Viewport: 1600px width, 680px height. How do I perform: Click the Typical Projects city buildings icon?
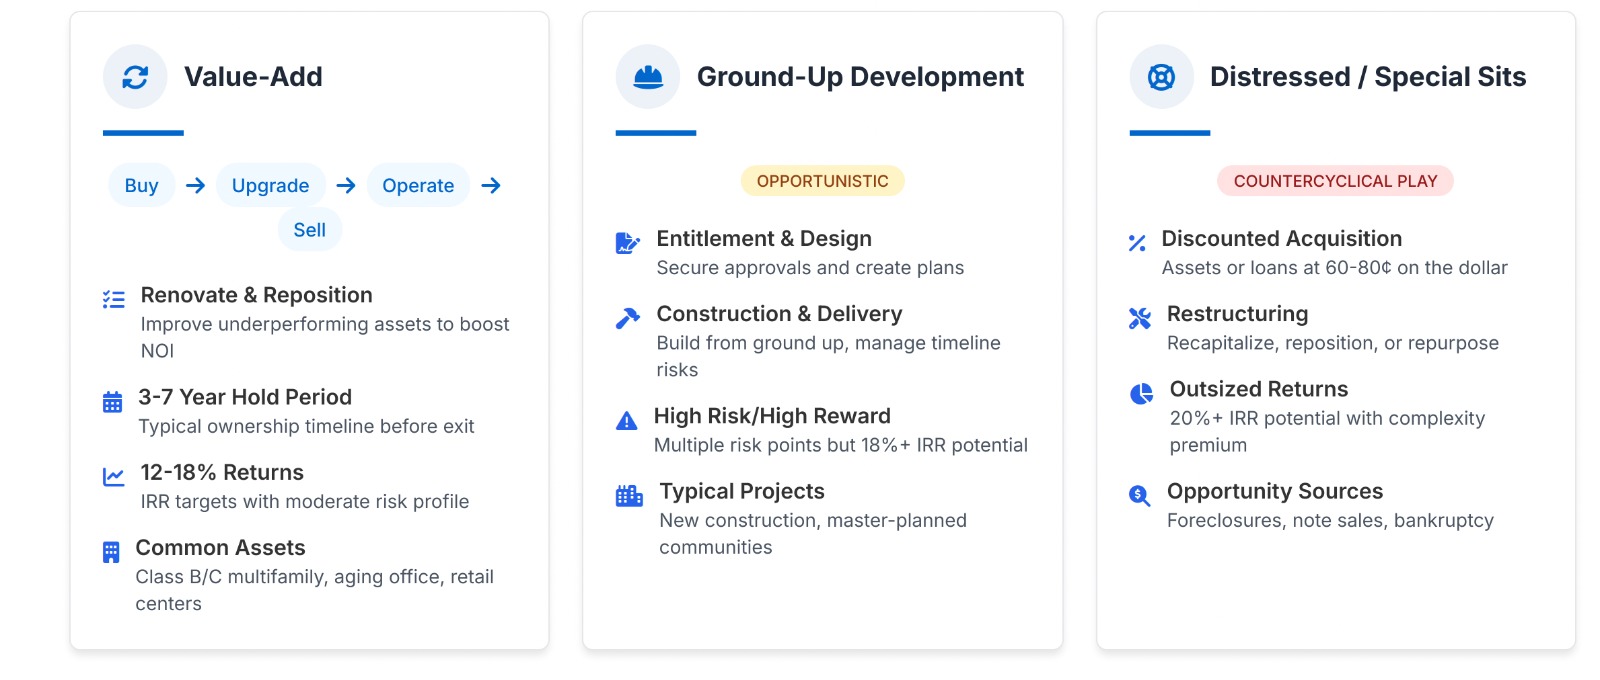[x=629, y=495]
